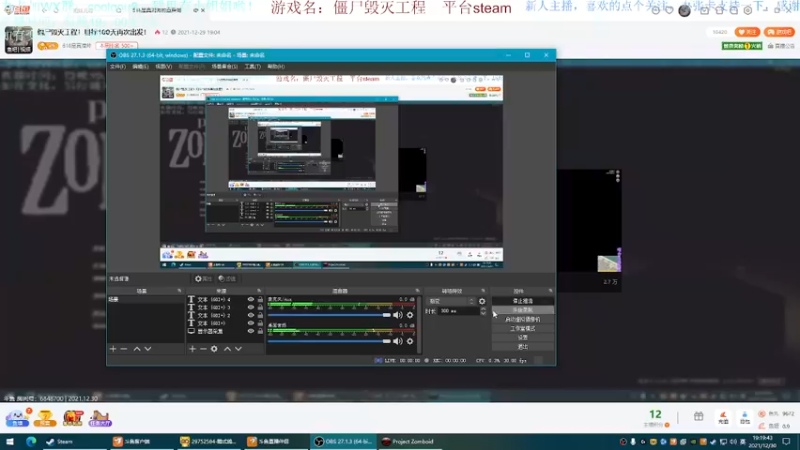
Task: Click 启动虚拟摄像机 virtual camera button
Action: point(522,319)
